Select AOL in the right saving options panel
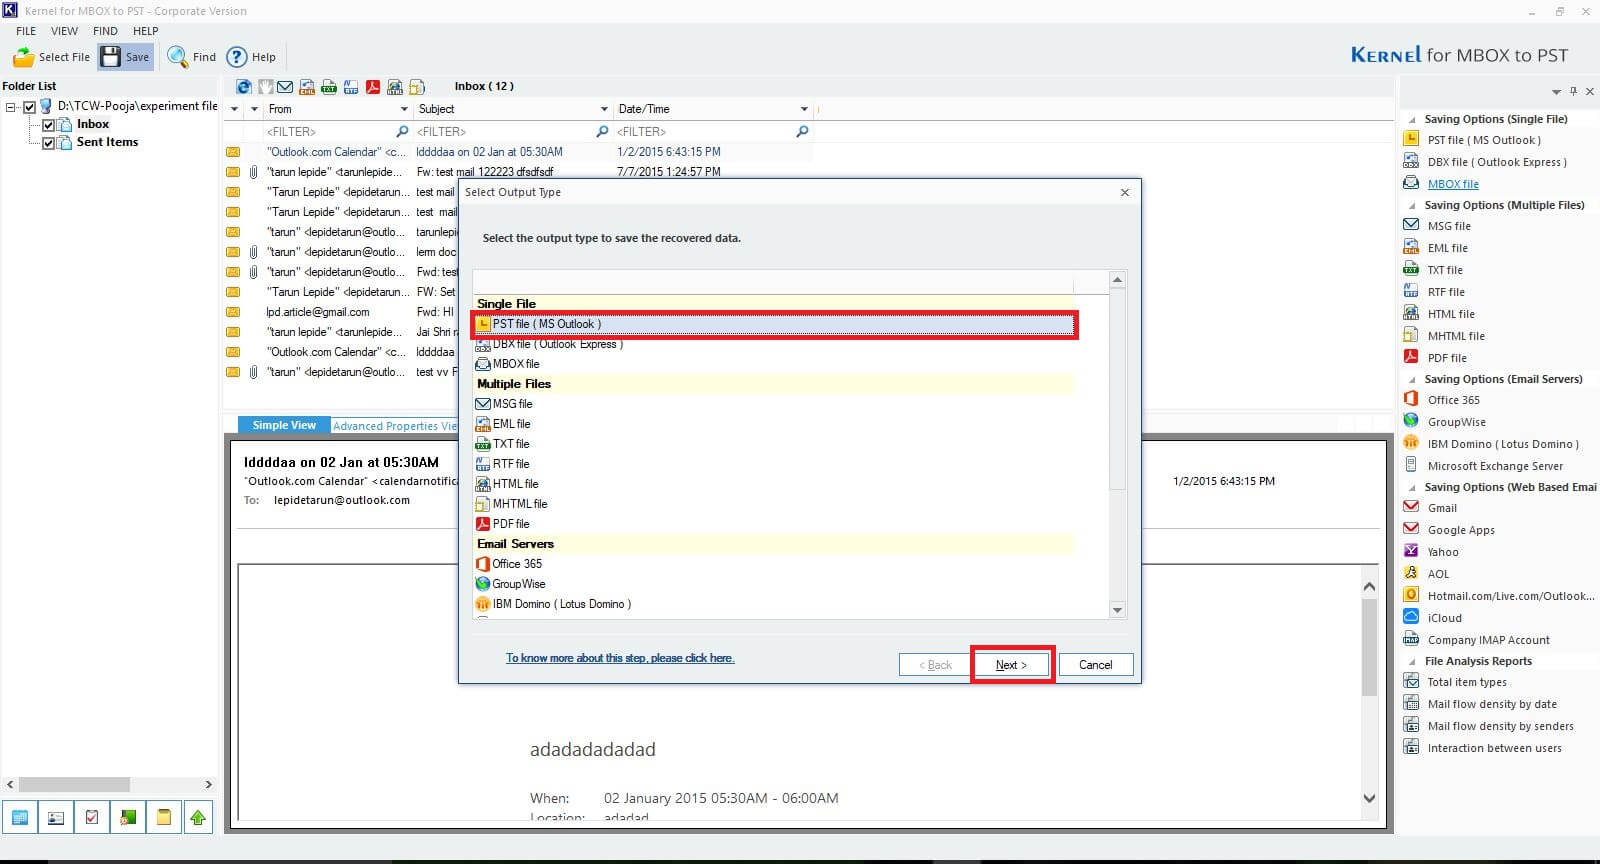This screenshot has width=1600, height=864. coord(1438,574)
